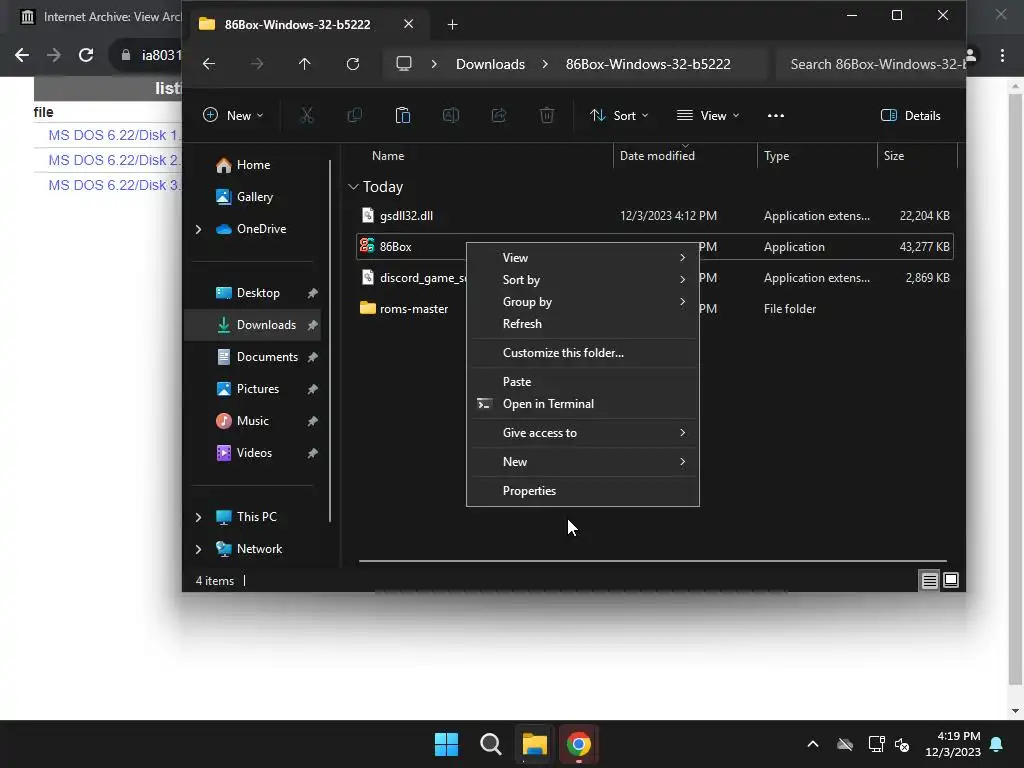The width and height of the screenshot is (1024, 768).
Task: Go back in Chrome browser
Action: [x=22, y=55]
